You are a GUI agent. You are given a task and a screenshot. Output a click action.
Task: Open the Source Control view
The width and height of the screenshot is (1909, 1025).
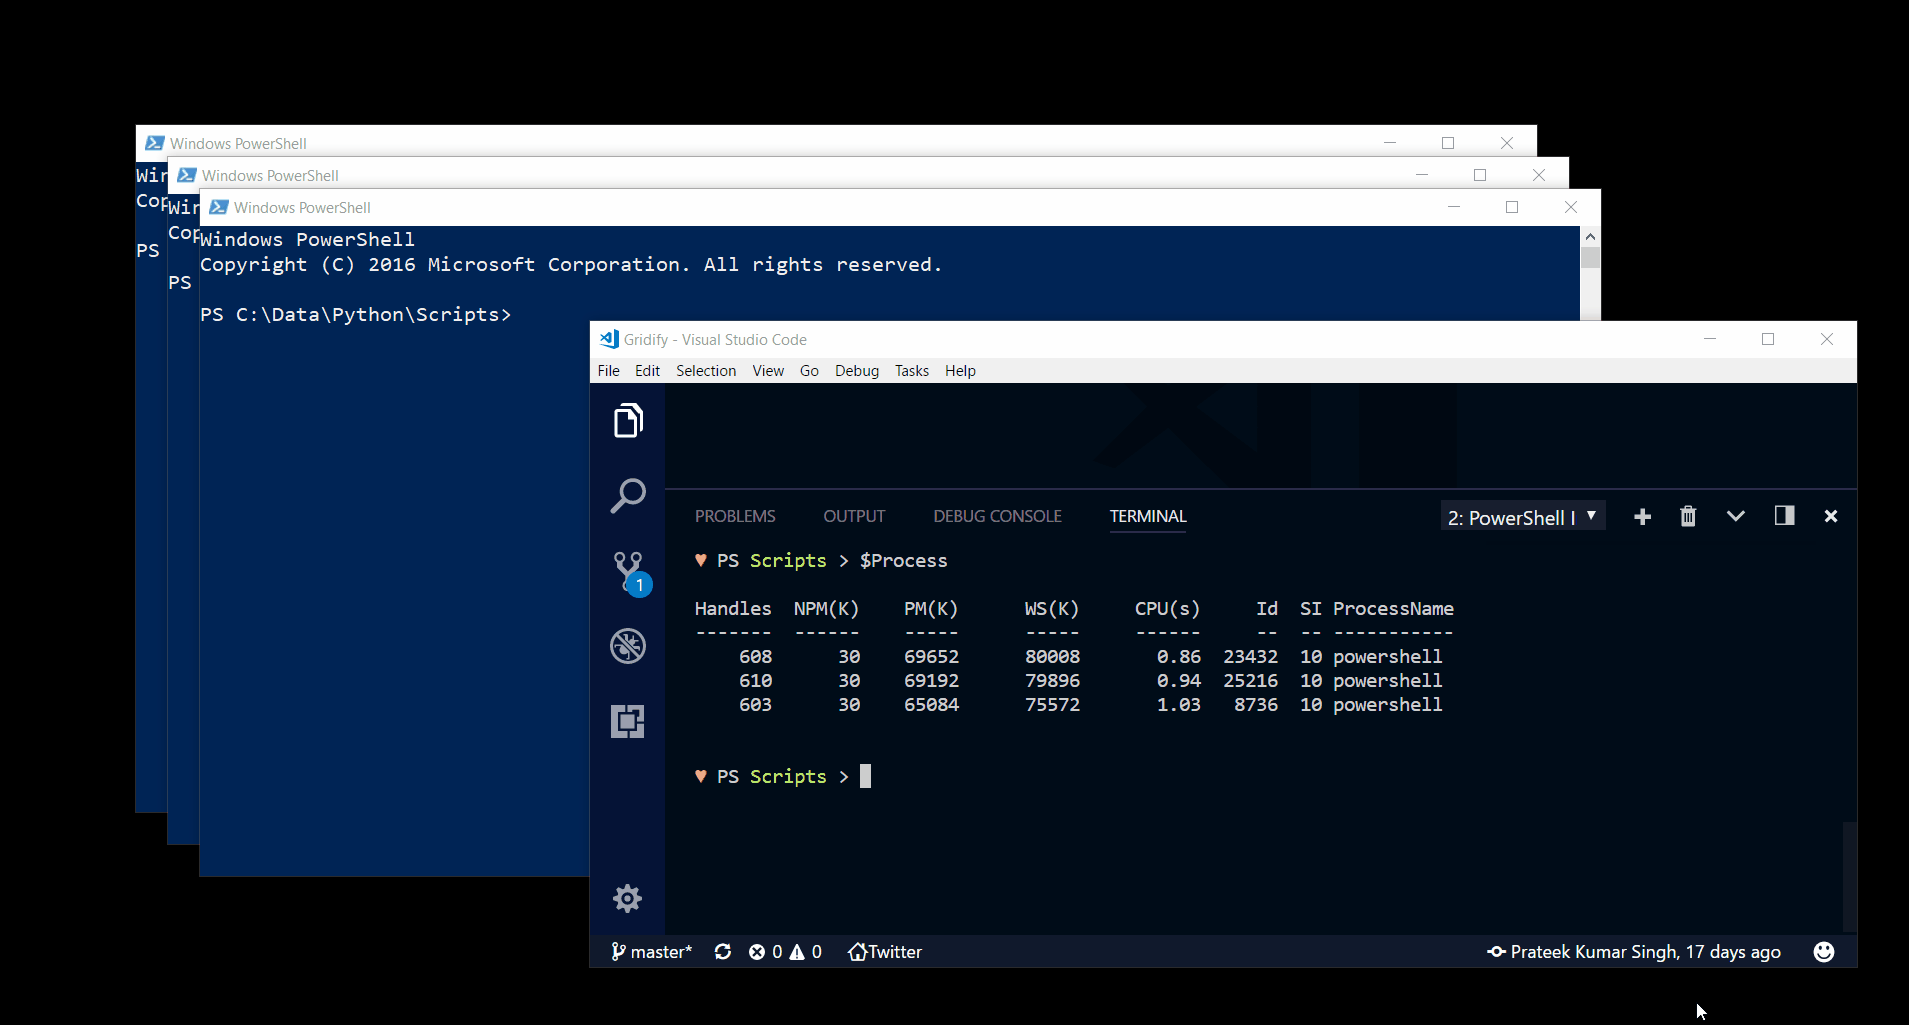630,573
